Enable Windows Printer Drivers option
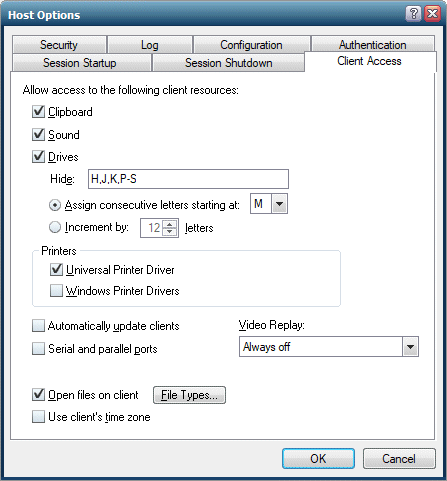 click(x=56, y=291)
